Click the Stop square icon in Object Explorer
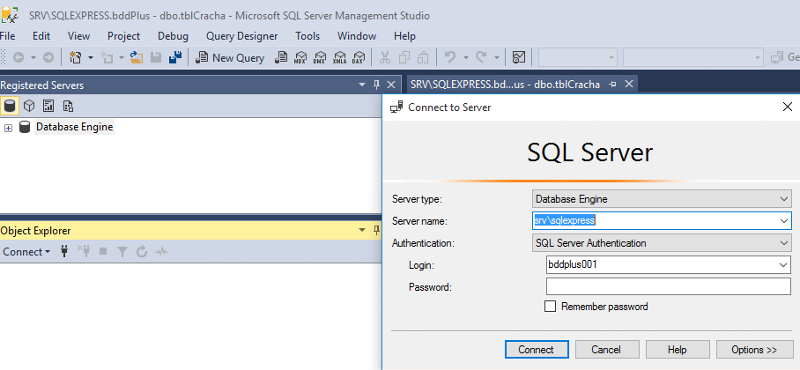800x370 pixels. (103, 252)
